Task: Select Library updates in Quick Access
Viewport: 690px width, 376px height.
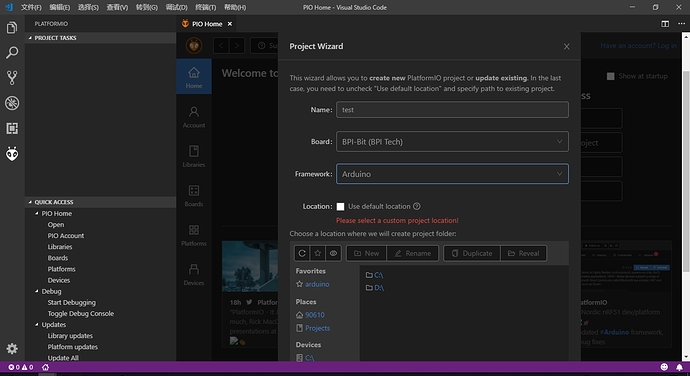Action: click(x=70, y=336)
